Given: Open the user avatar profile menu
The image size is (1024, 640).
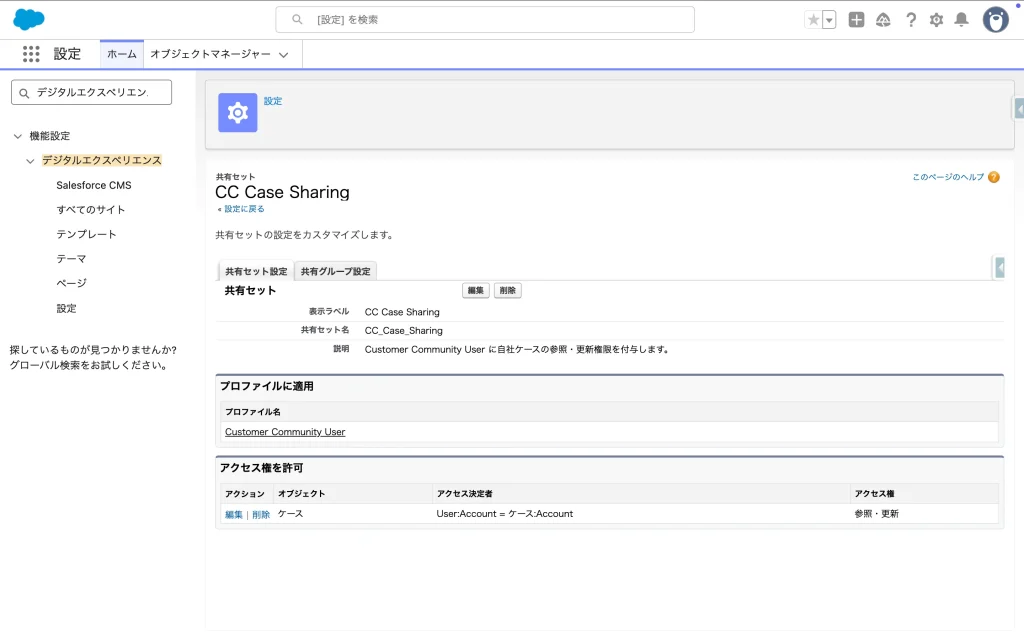Looking at the screenshot, I should coord(995,20).
